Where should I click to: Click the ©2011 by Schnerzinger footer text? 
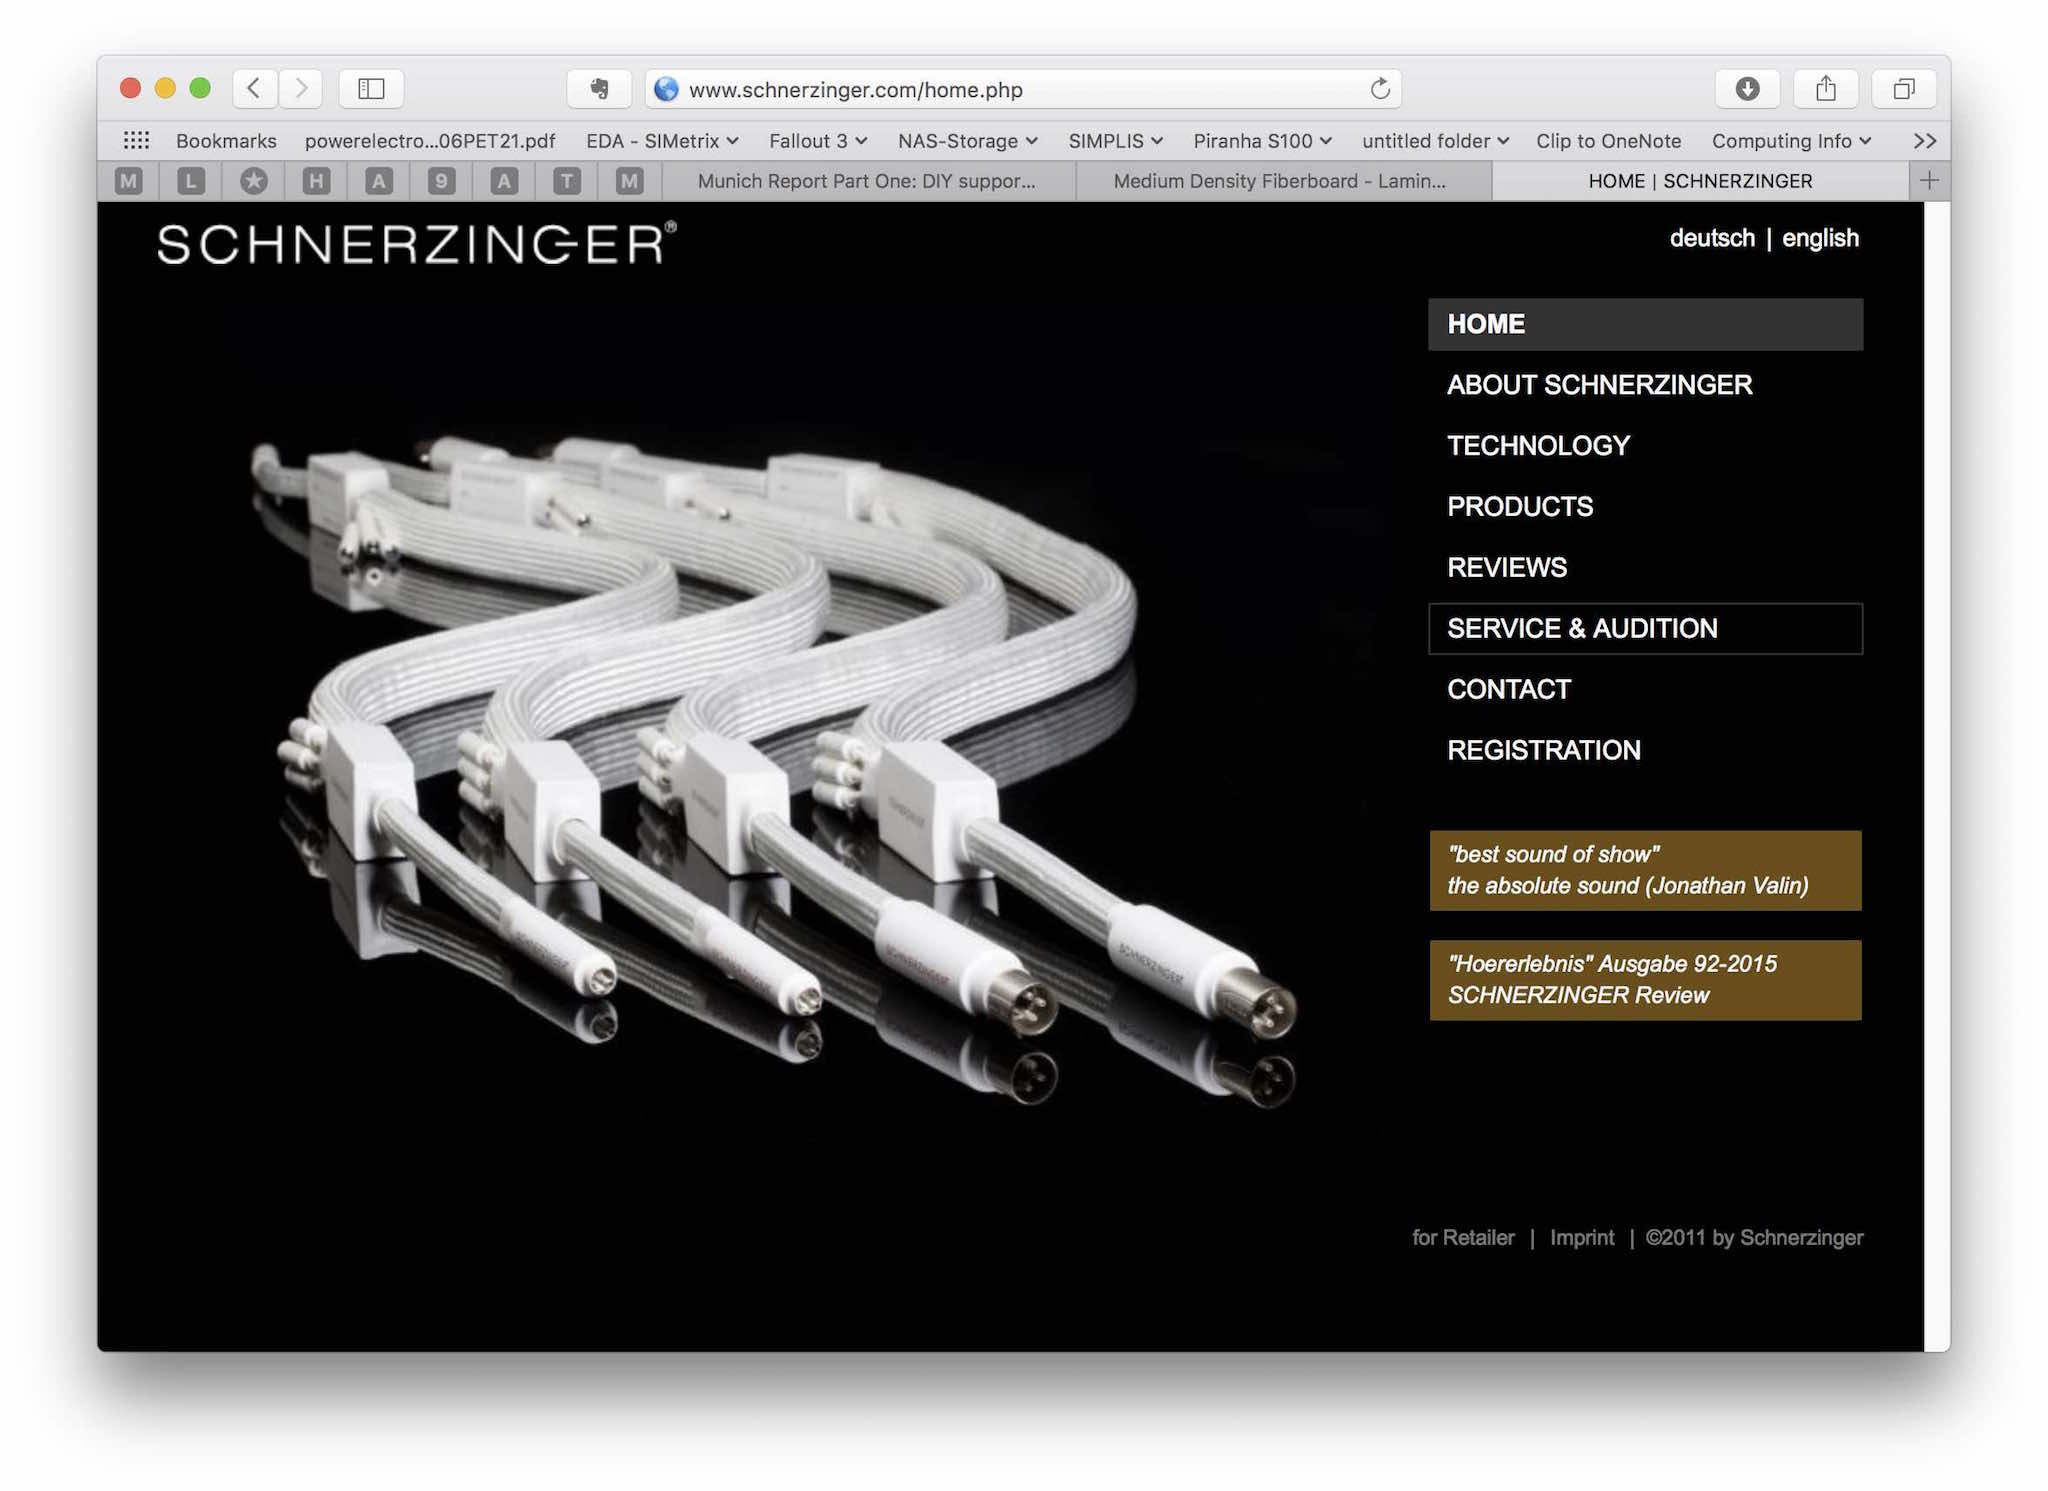(x=1754, y=1238)
